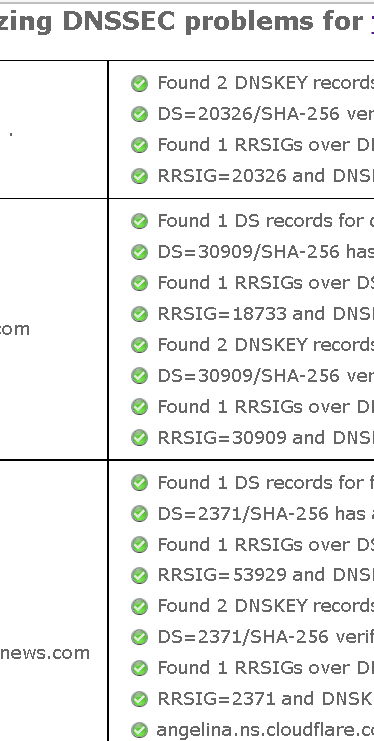Click the 'Found 1 DS records for' text in com section
Screen dimensions: 374x741
[x=266, y=221]
